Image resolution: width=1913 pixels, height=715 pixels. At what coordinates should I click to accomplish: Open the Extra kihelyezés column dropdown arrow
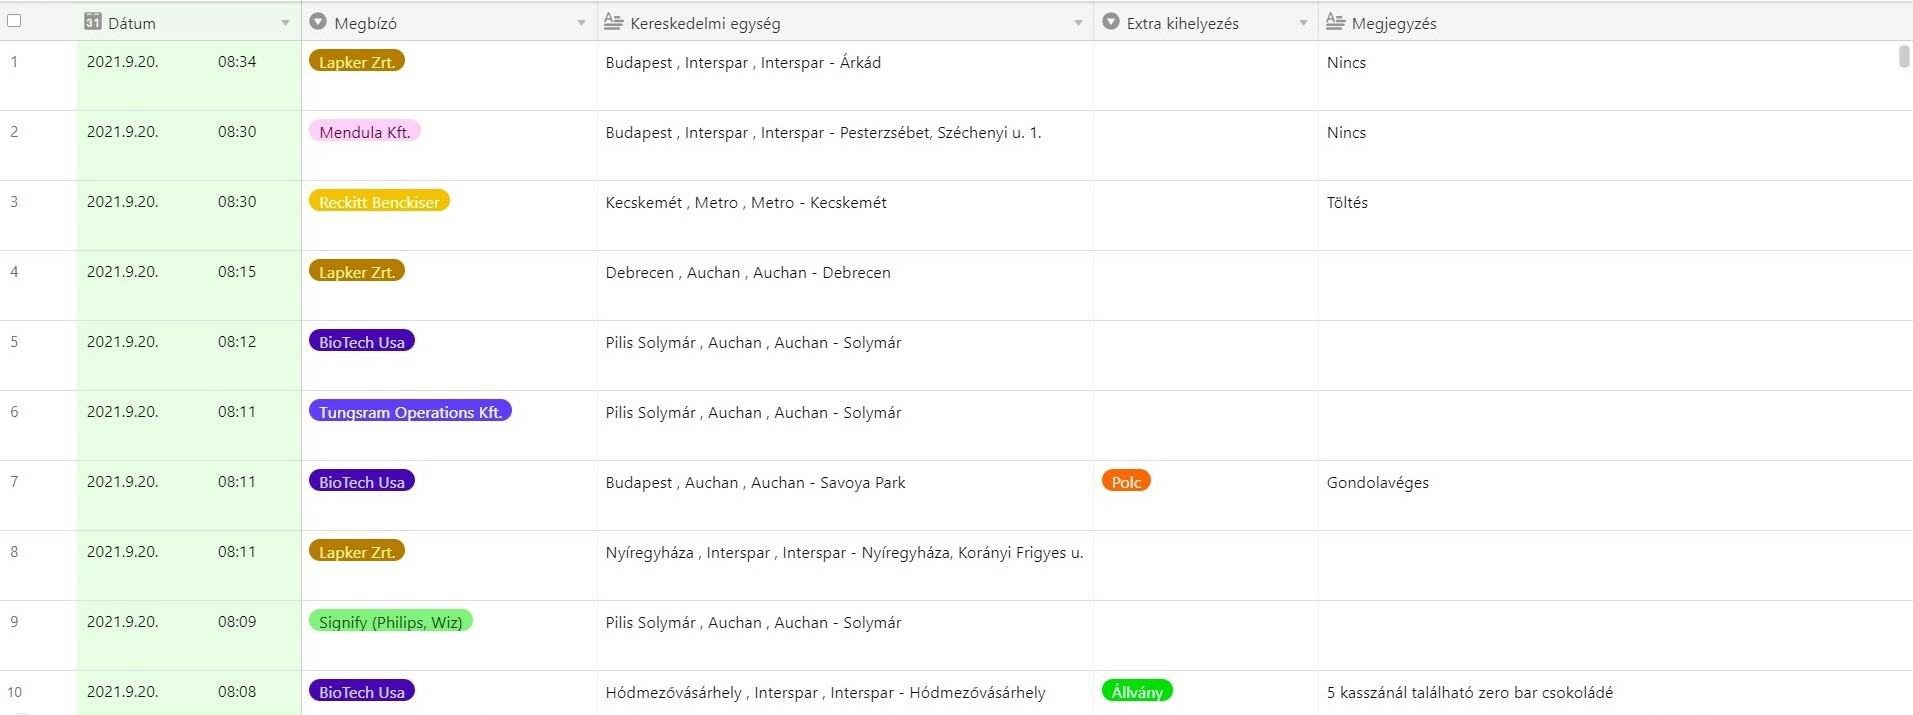pos(1303,23)
